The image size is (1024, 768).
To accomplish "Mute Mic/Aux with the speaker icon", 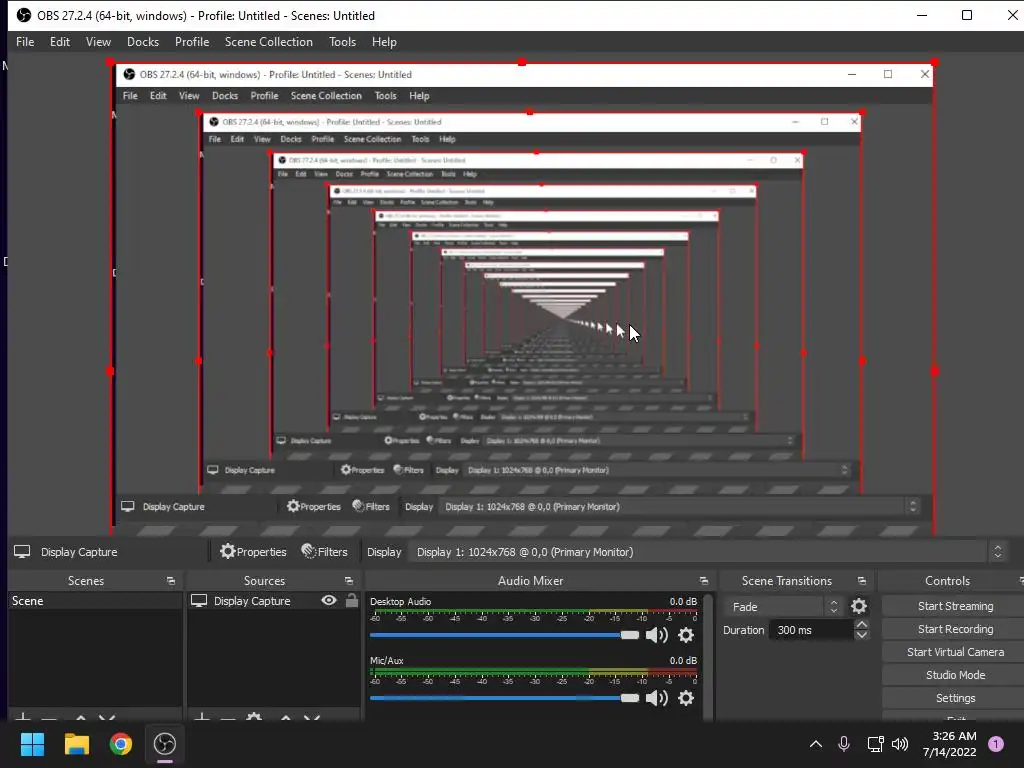I will pos(656,698).
